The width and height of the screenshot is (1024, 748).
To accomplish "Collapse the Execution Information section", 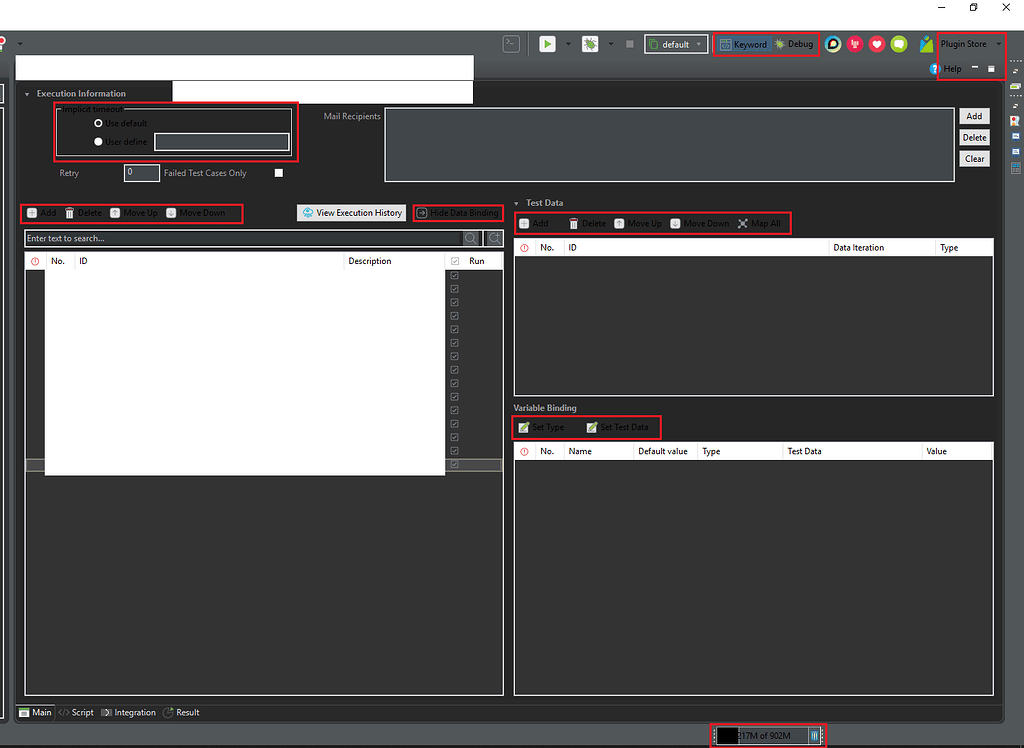I will [x=27, y=92].
